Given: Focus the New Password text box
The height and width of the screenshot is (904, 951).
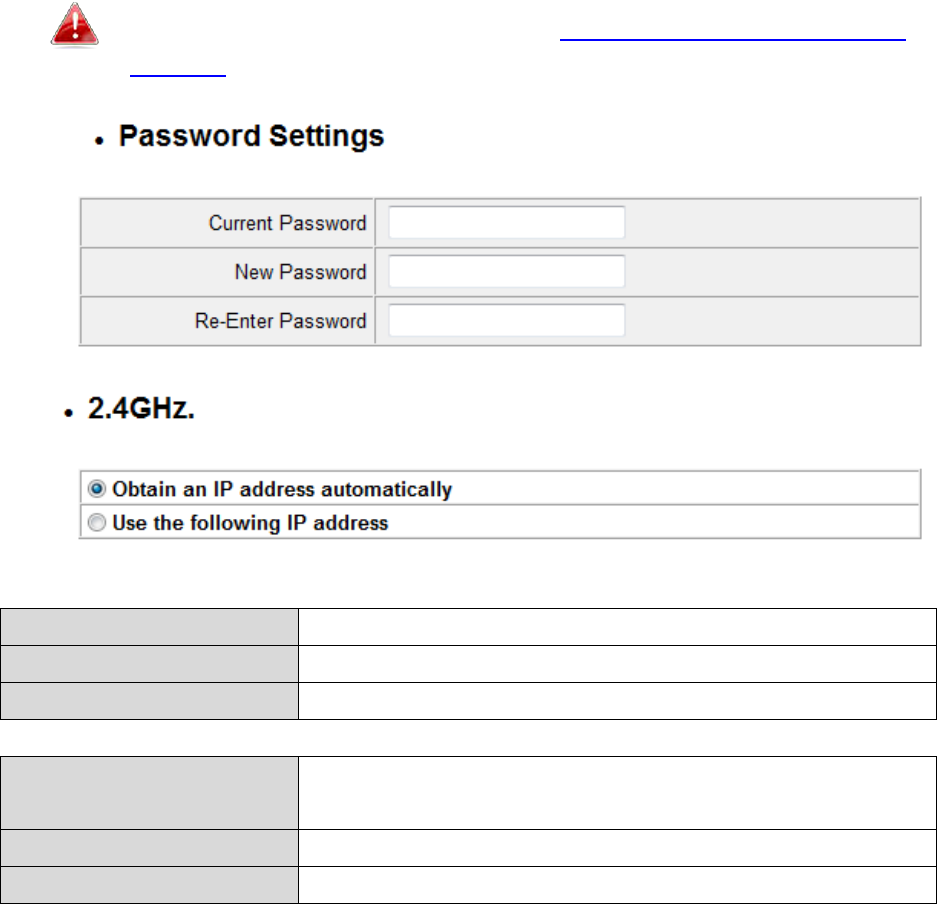Looking at the screenshot, I should pos(506,271).
